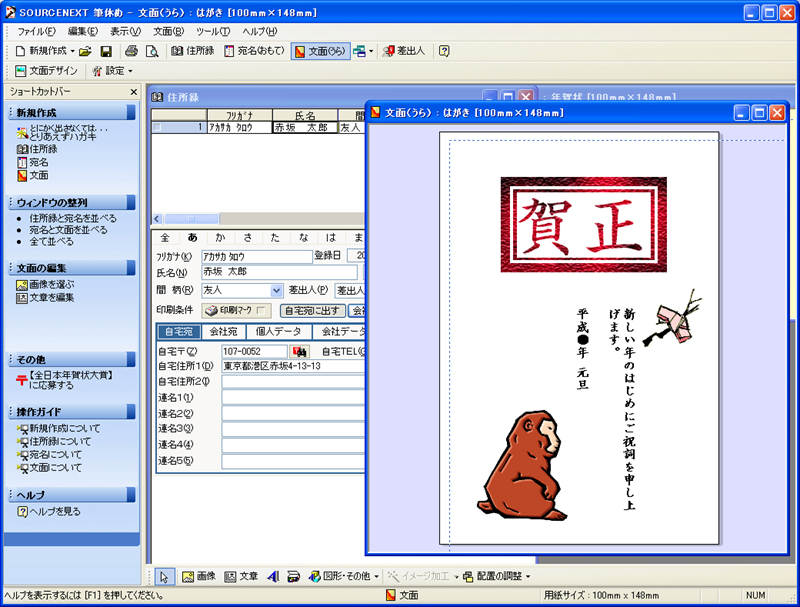Open the 間柄 relationship dropdown
Image resolution: width=800 pixels, height=607 pixels.
(x=277, y=290)
